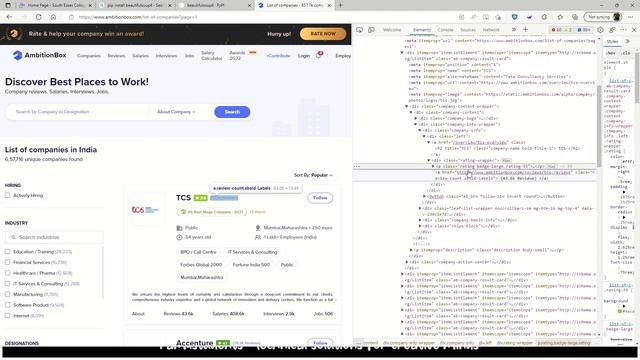The image size is (640, 360).
Task: Open the notification bell icon
Action: (319, 55)
